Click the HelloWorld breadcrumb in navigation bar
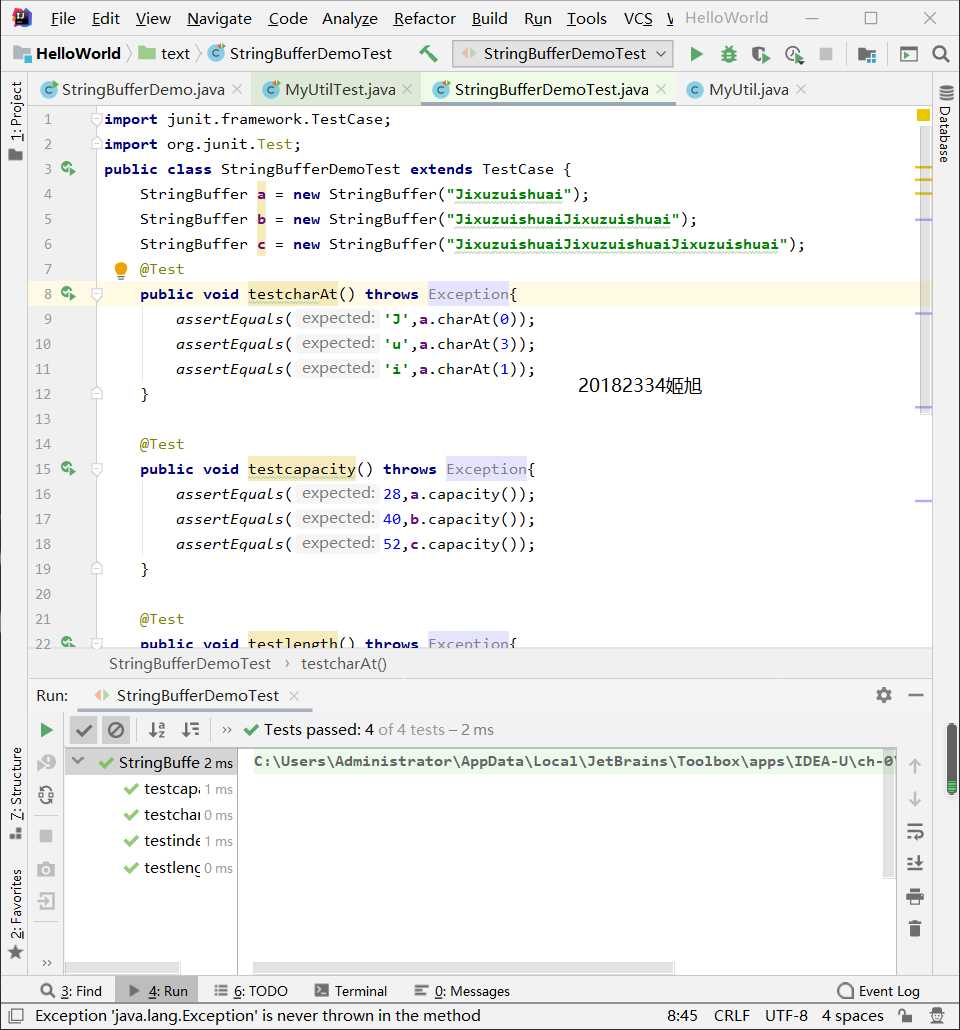This screenshot has height=1030, width=960. coord(68,54)
